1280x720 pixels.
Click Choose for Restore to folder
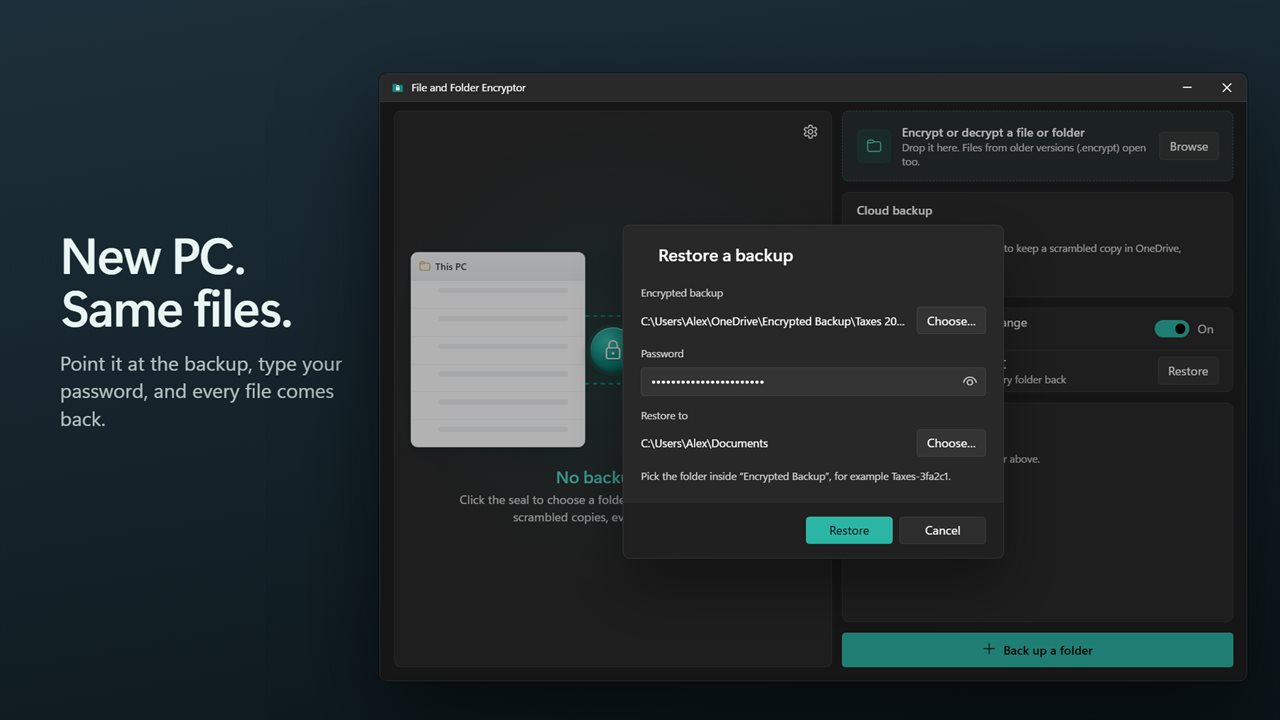coord(951,443)
